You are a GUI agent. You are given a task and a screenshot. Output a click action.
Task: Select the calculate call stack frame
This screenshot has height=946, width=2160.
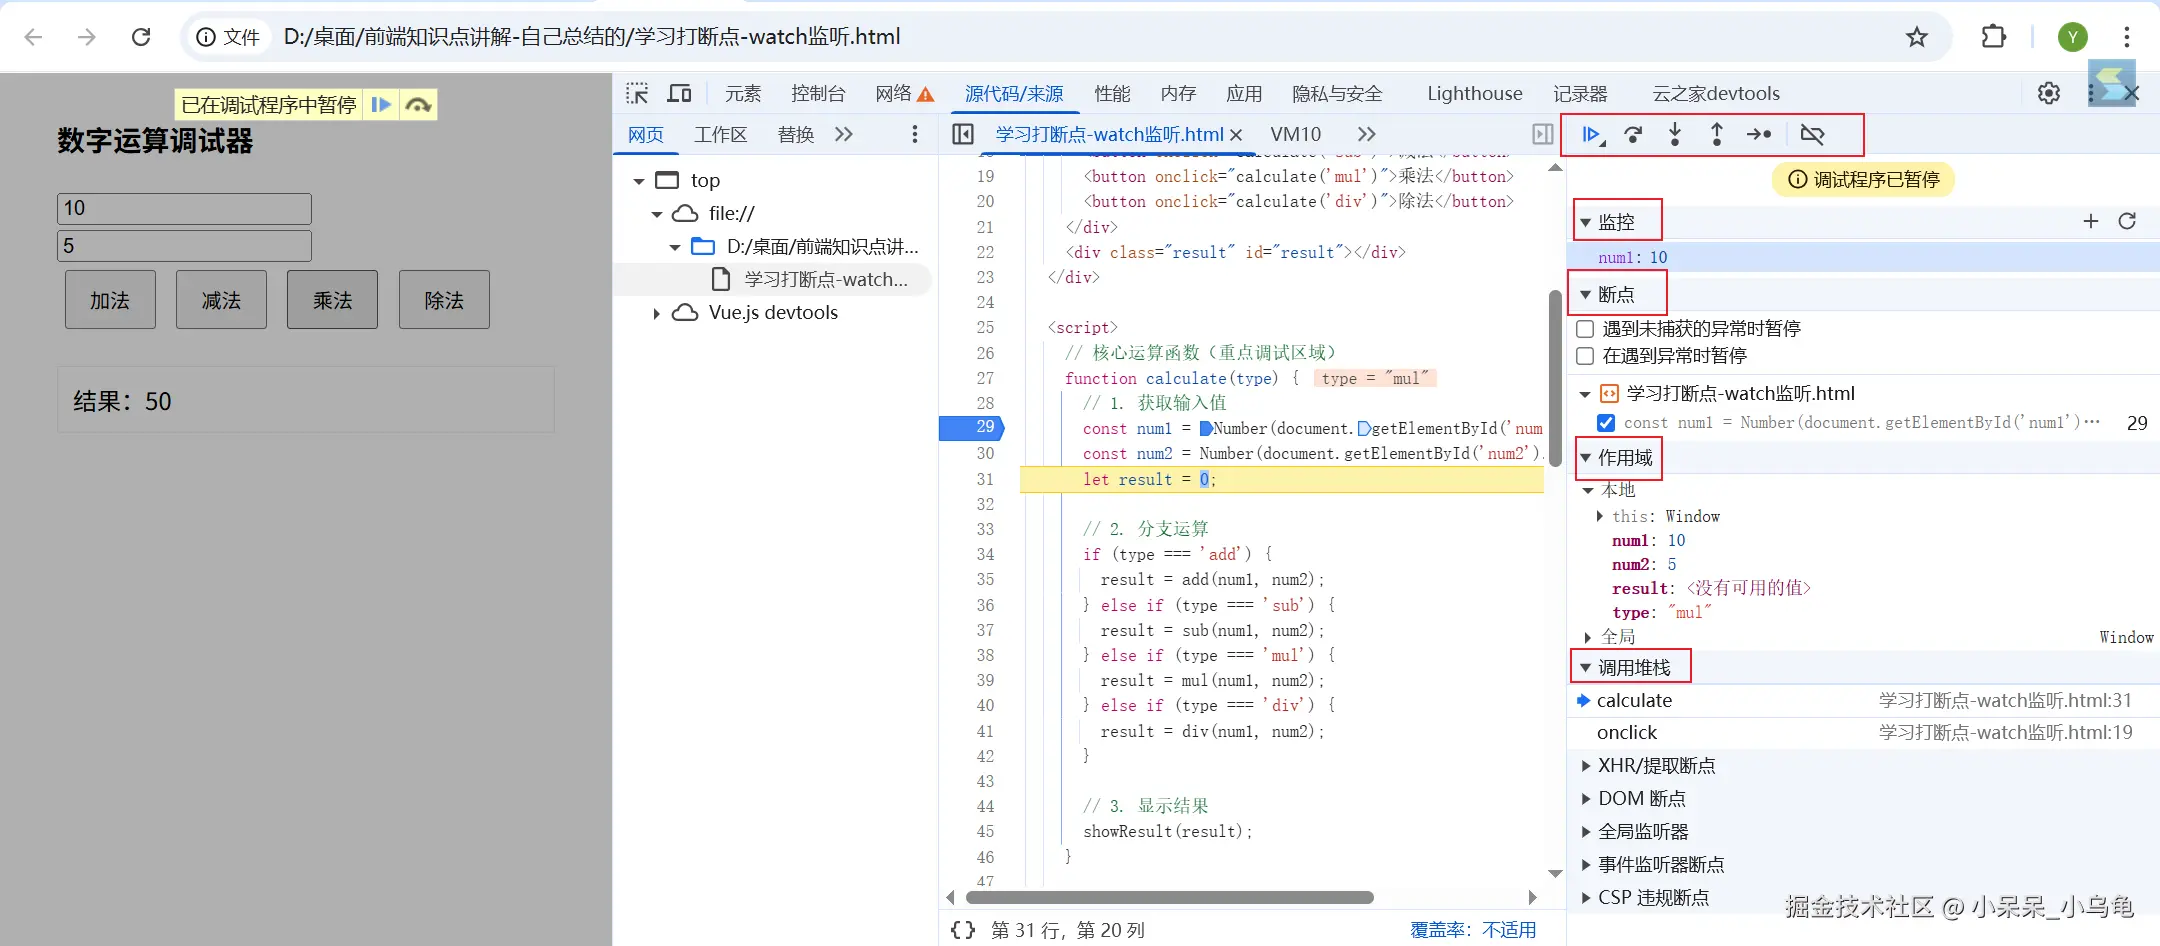click(x=1863, y=700)
